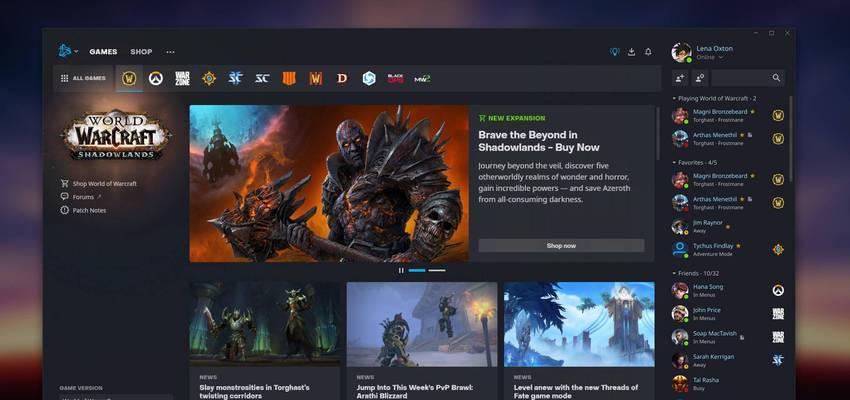Click the voice chat headset icon
Screen dimensions: 850x400
click(614, 51)
